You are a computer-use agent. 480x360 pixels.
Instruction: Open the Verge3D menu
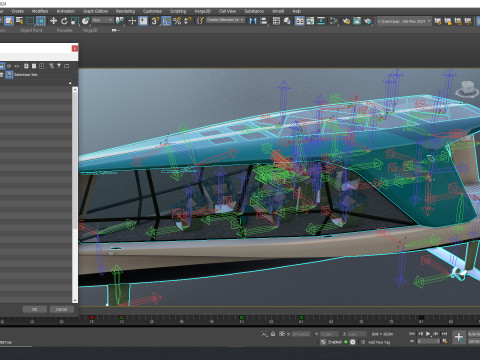pyautogui.click(x=203, y=11)
